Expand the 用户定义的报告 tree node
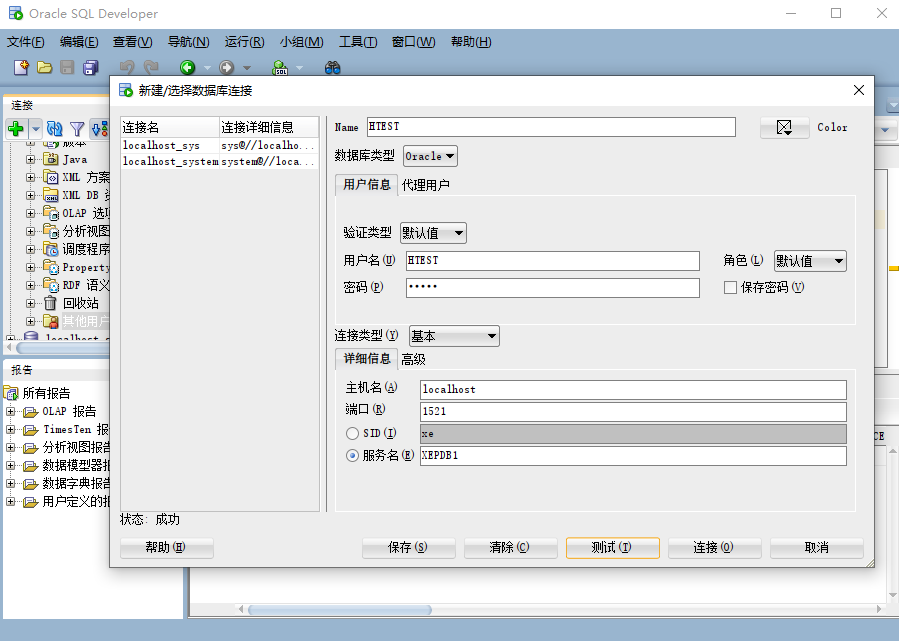899x641 pixels. click(x=10, y=502)
